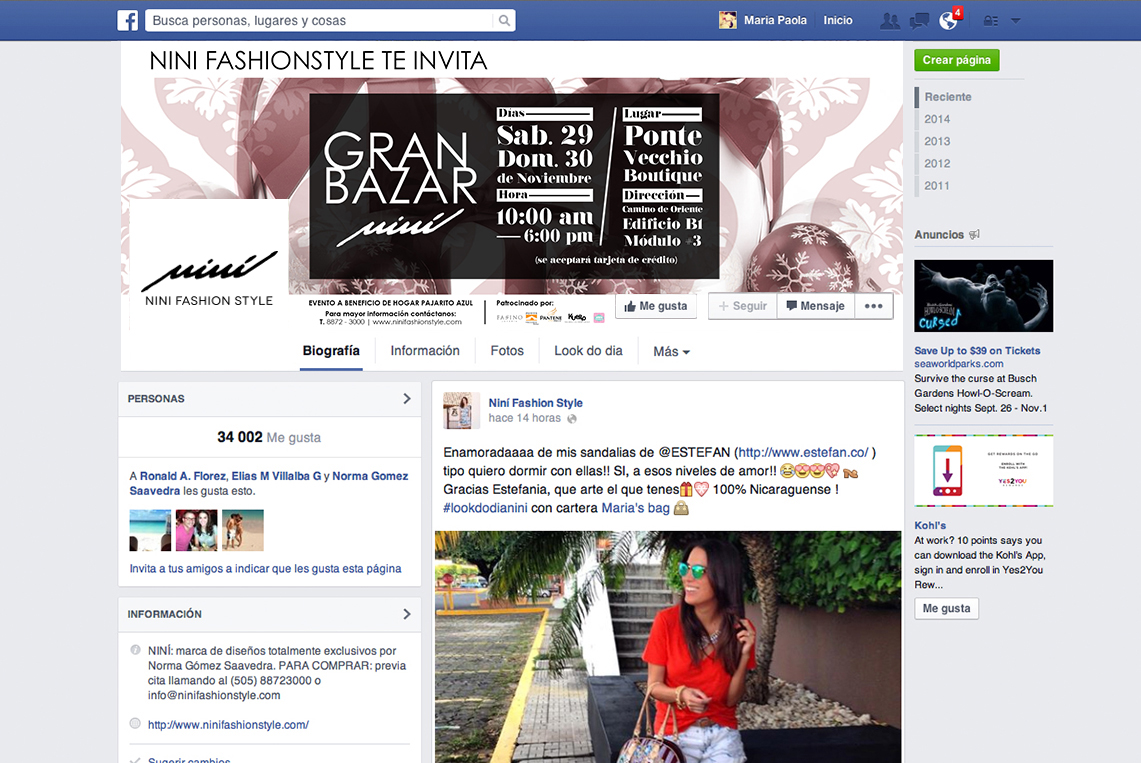Screen dimensions: 1141x763
Task: Click the search magnifier icon
Action: click(504, 20)
